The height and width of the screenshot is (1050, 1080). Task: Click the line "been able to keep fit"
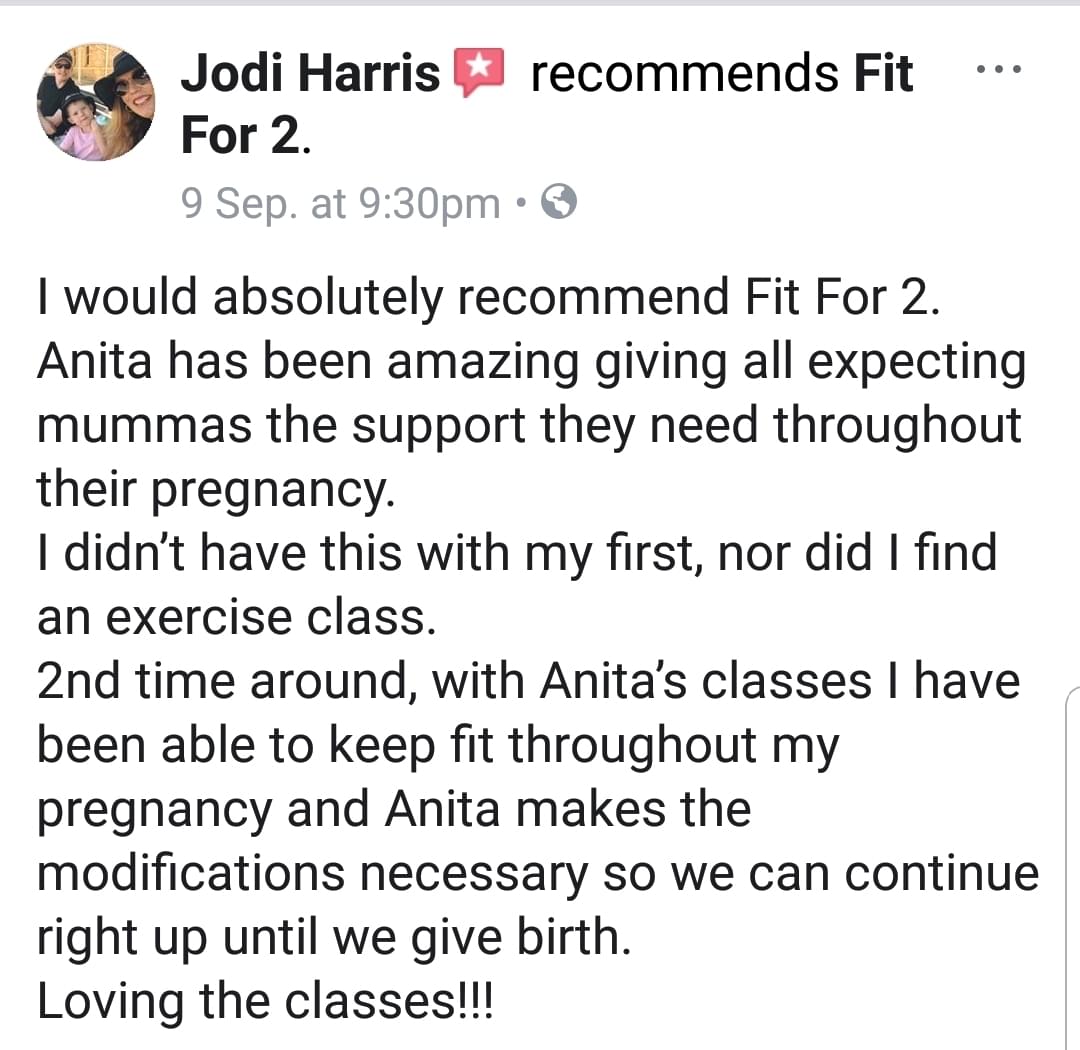click(x=438, y=745)
